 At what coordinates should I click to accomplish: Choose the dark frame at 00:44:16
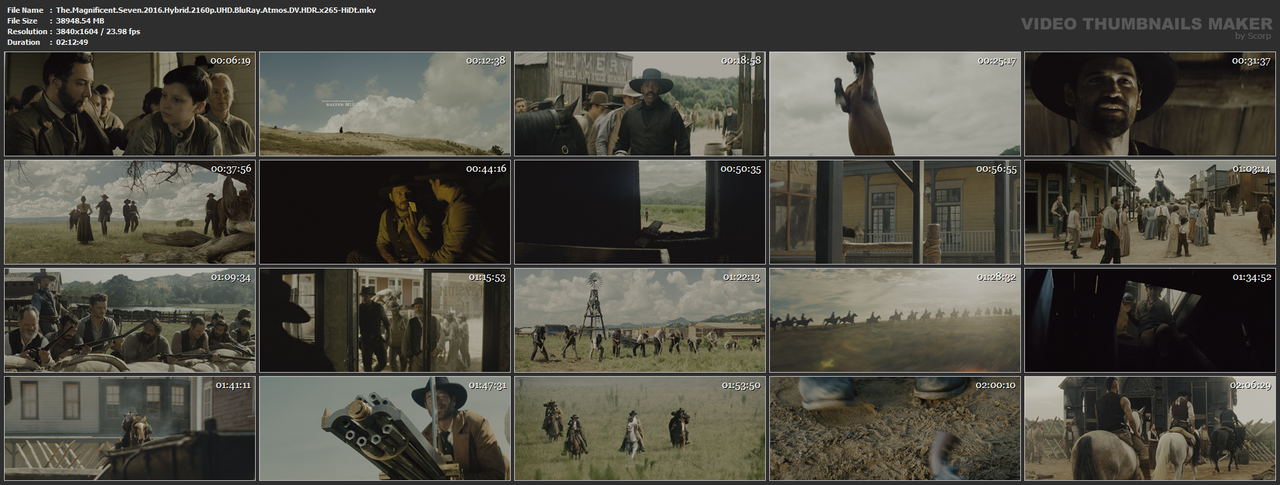coord(385,211)
